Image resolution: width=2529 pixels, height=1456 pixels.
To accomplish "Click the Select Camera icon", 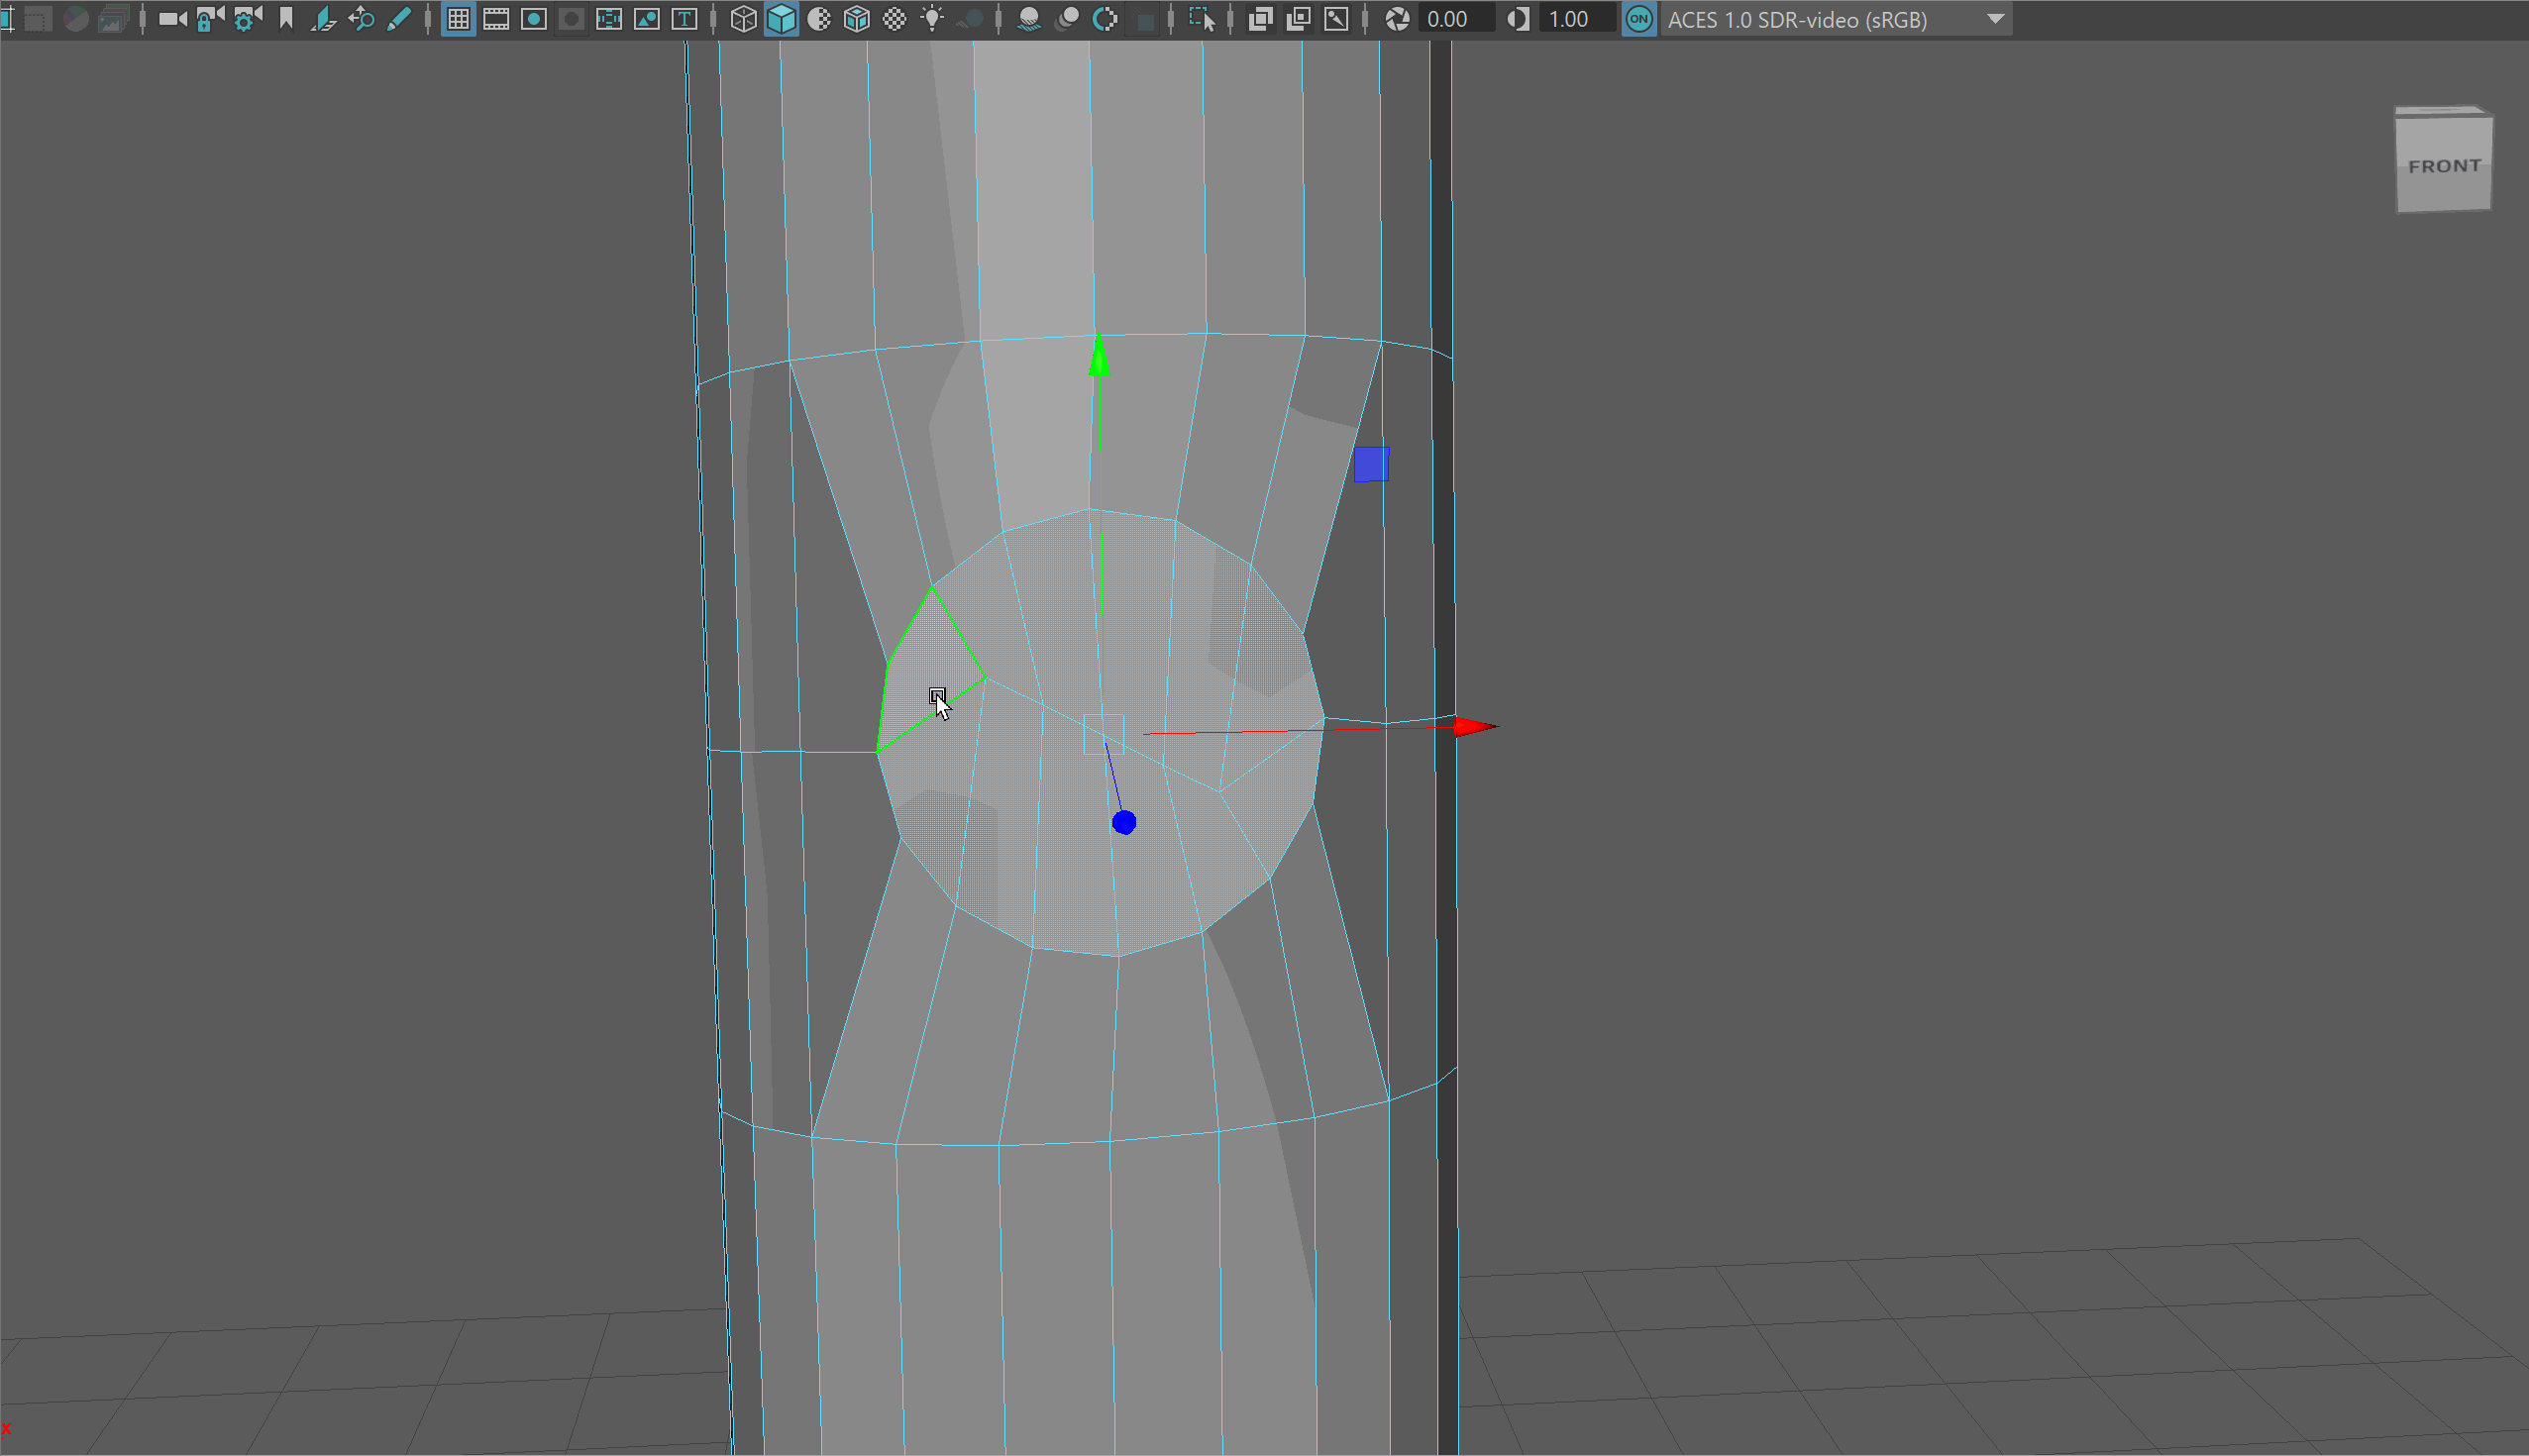I will coord(172,19).
